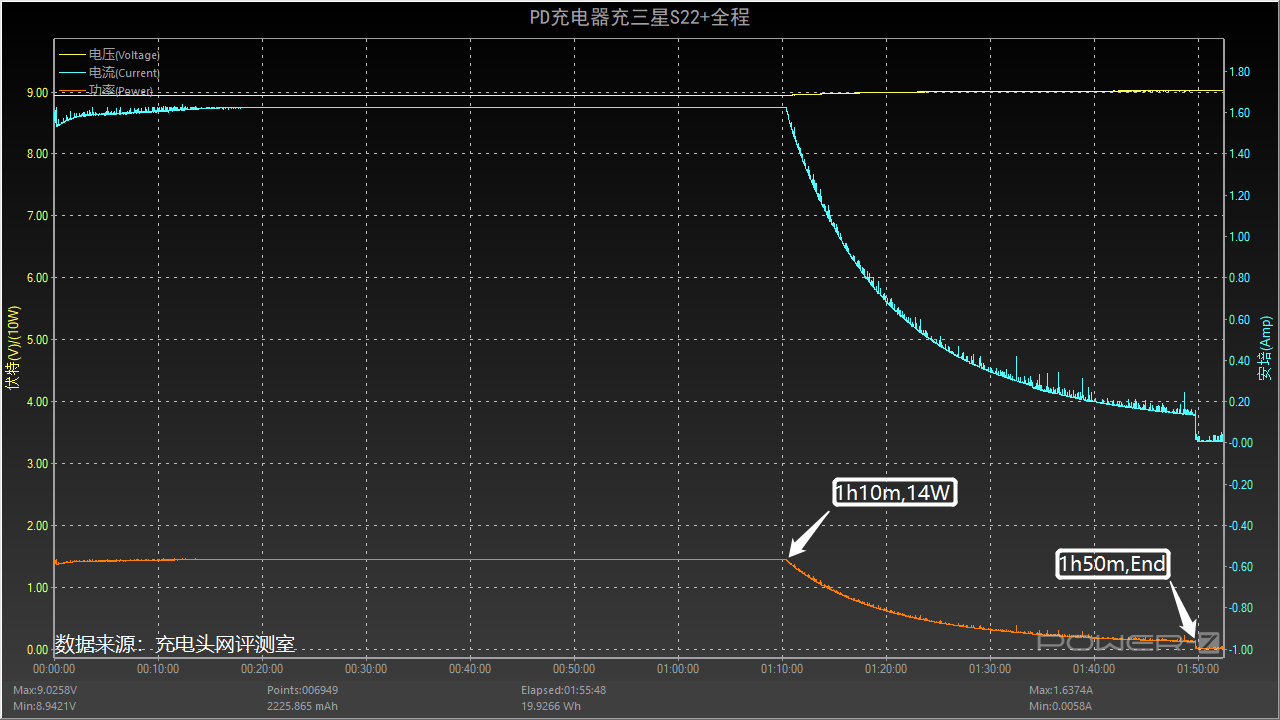Click the 1.60 right axis tick label
1280x720 pixels.
coord(1239,113)
